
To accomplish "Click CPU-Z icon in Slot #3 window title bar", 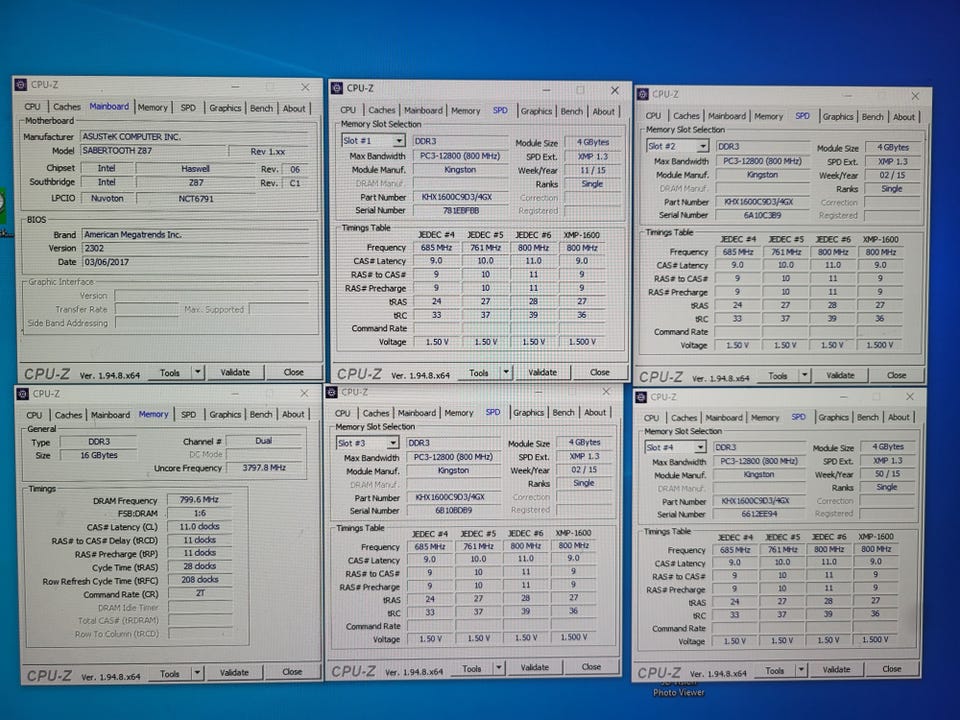I will click(332, 392).
